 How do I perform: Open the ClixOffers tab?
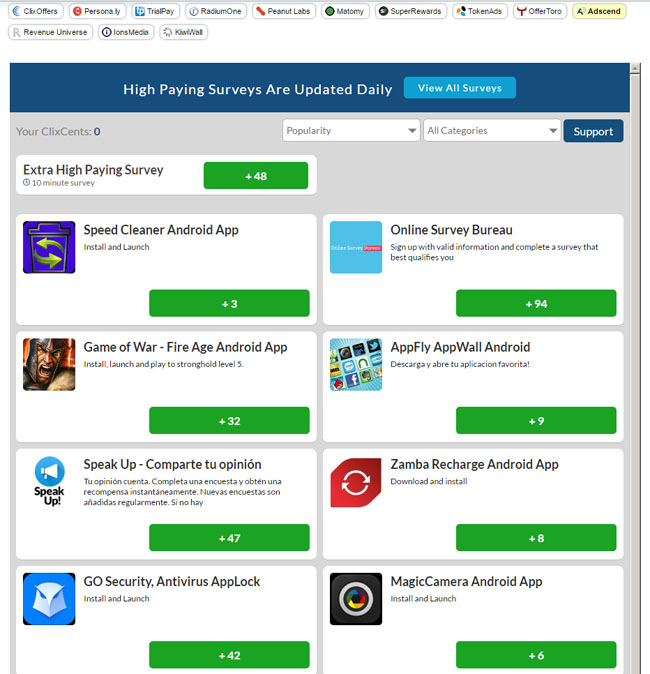(36, 11)
